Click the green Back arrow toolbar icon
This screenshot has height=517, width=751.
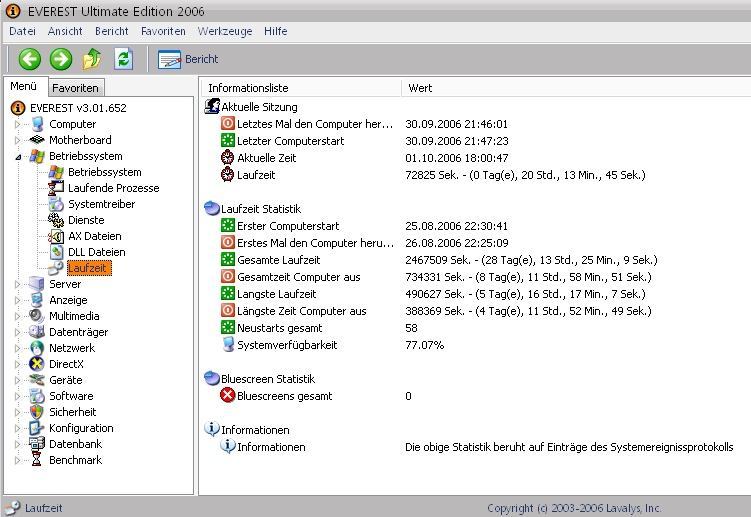click(x=30, y=59)
